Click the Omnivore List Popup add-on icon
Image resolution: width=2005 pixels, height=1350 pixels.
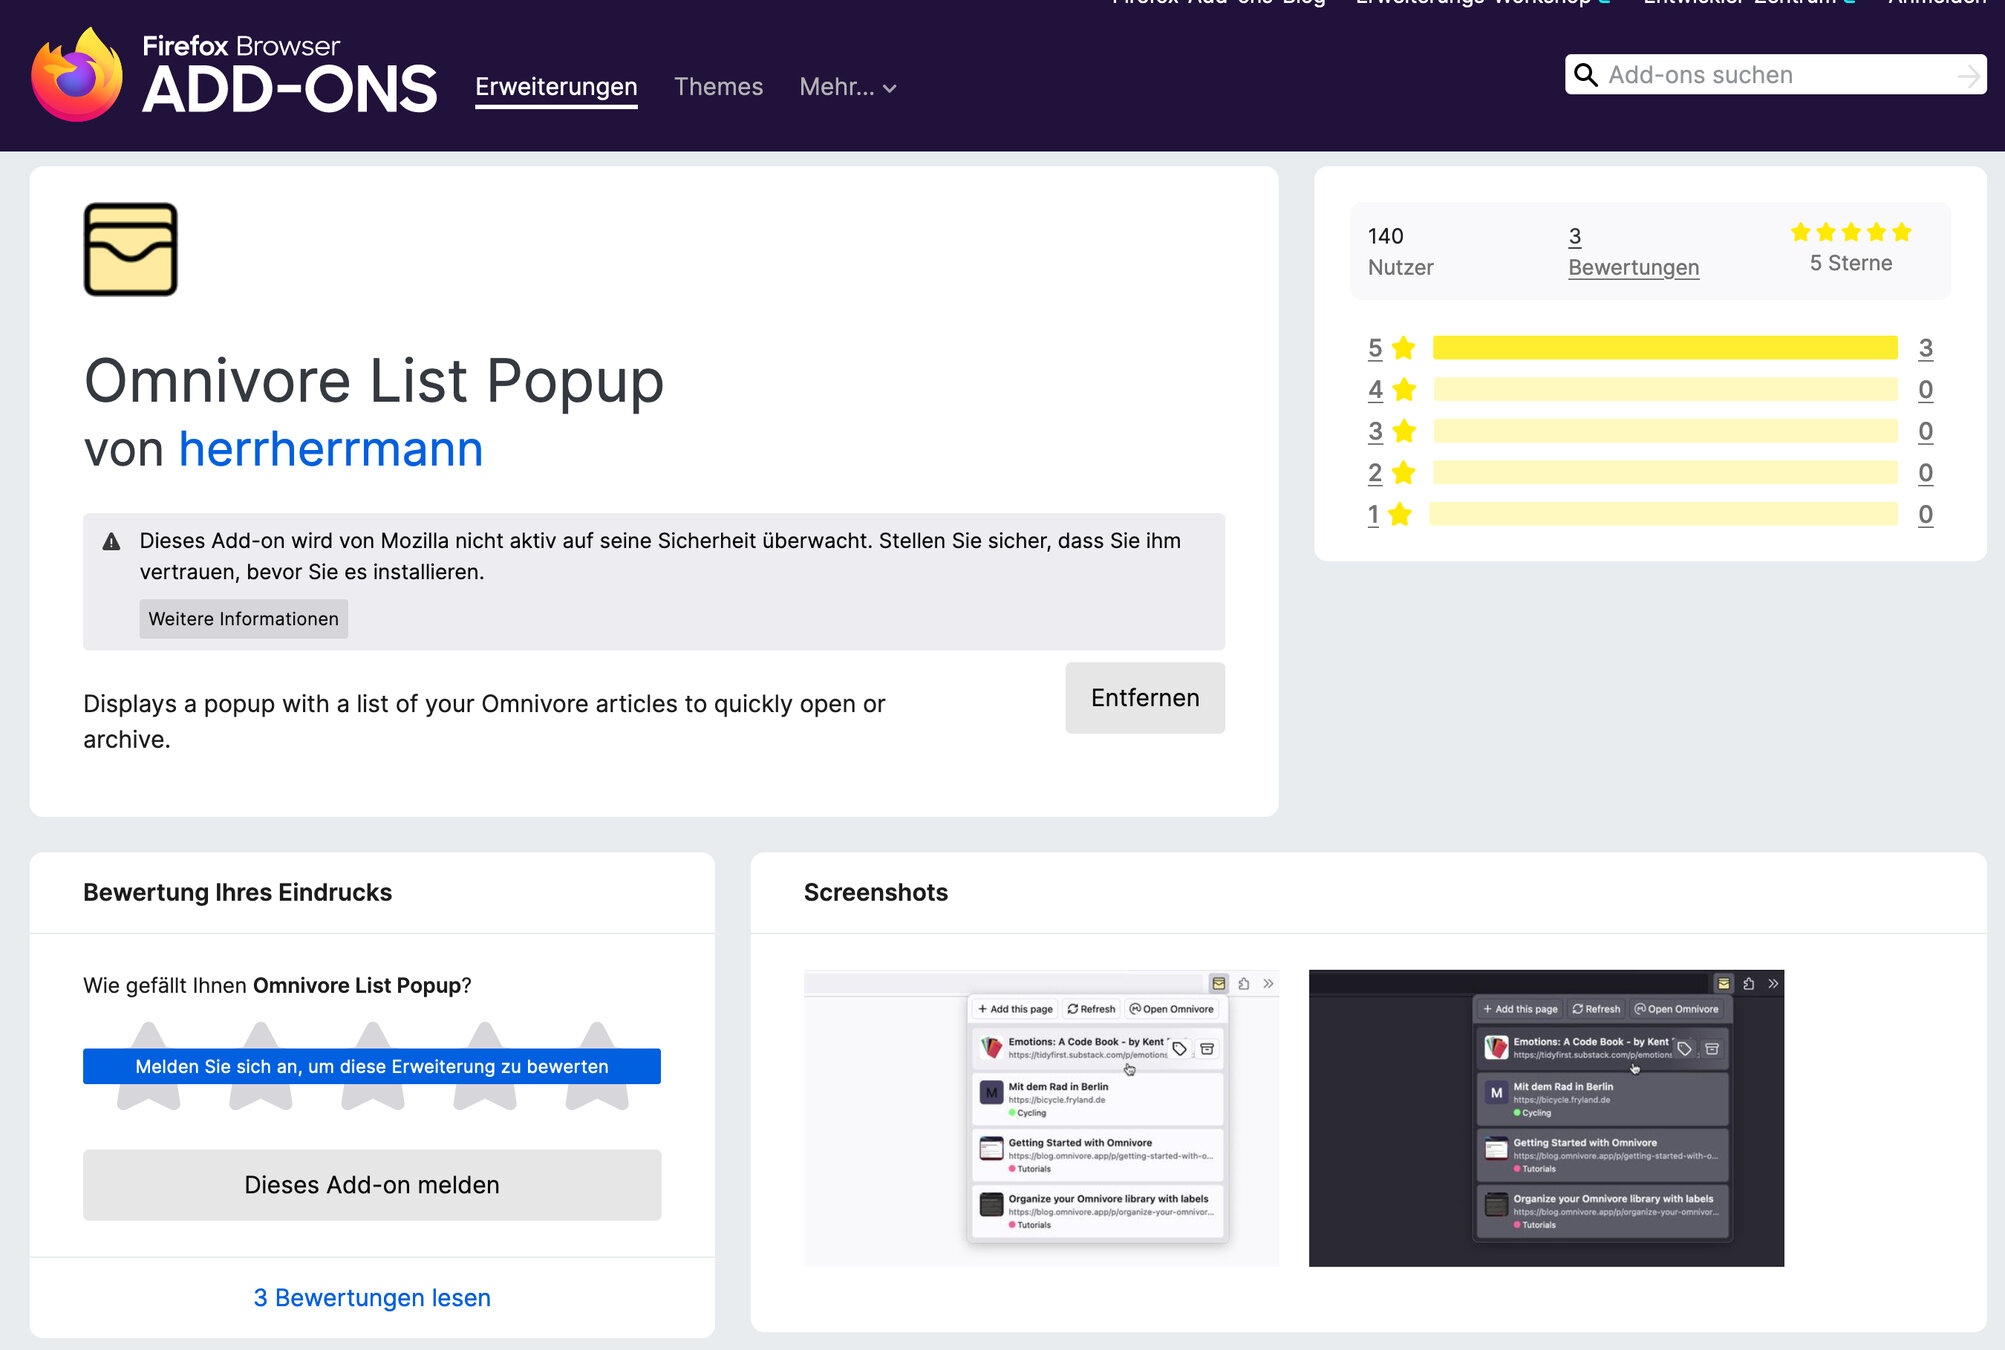point(131,250)
